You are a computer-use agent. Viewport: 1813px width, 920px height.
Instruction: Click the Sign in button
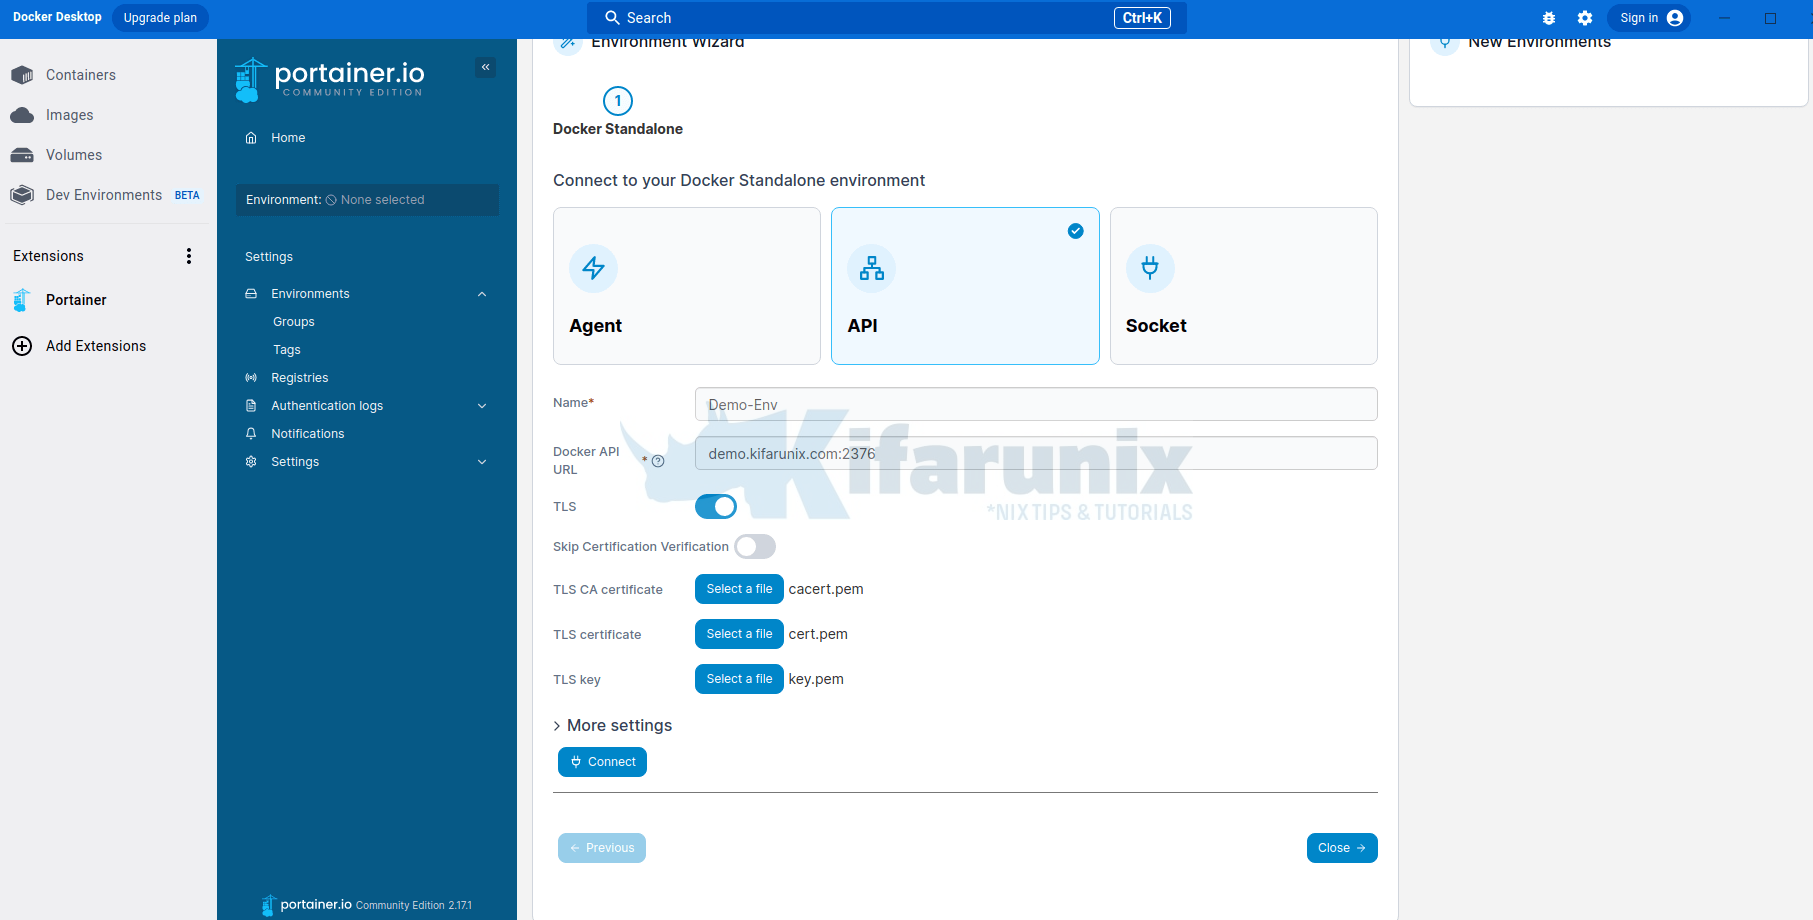[x=1649, y=18]
